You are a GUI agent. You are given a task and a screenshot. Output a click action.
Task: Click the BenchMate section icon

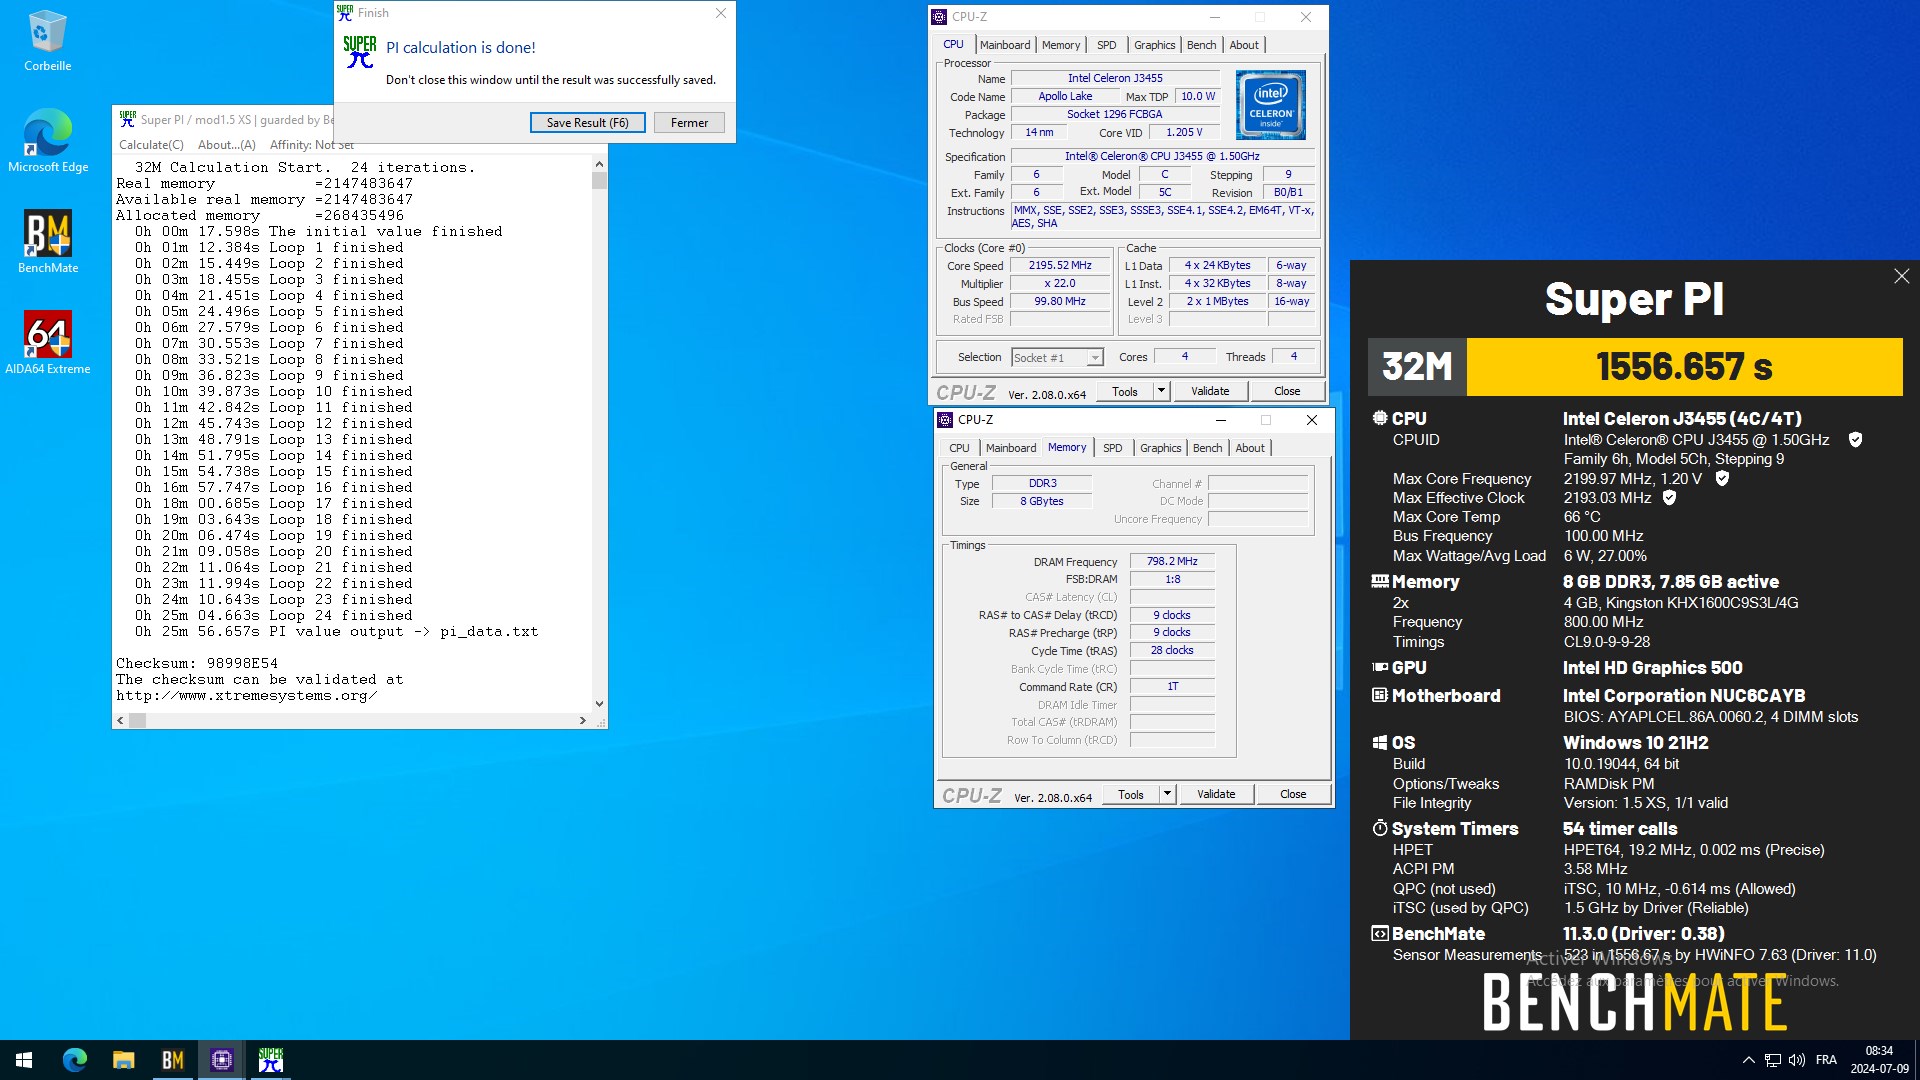(1380, 933)
